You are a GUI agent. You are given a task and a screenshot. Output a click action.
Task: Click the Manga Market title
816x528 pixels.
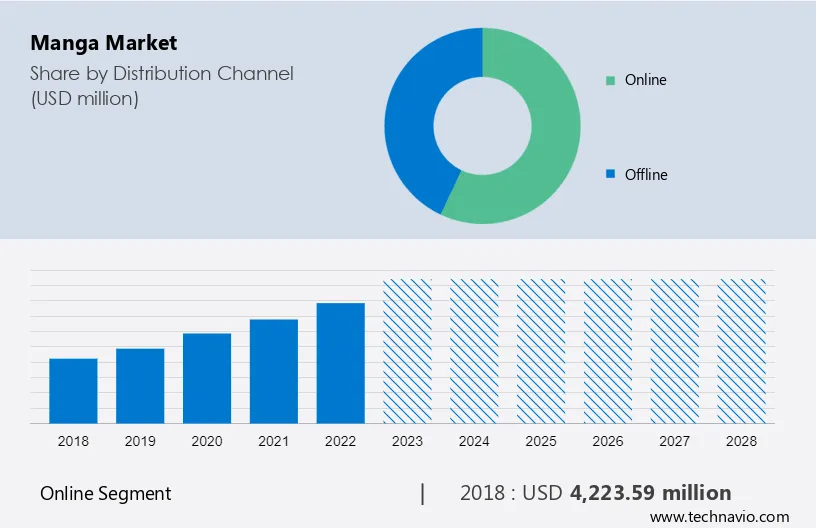[104, 43]
